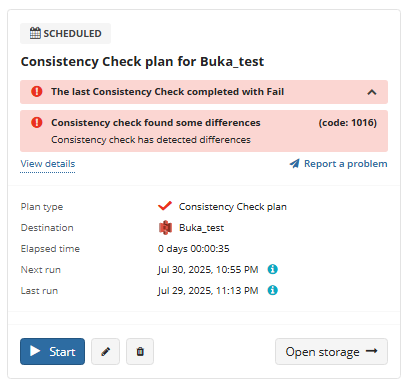Click the error code 1016 text

348,123
